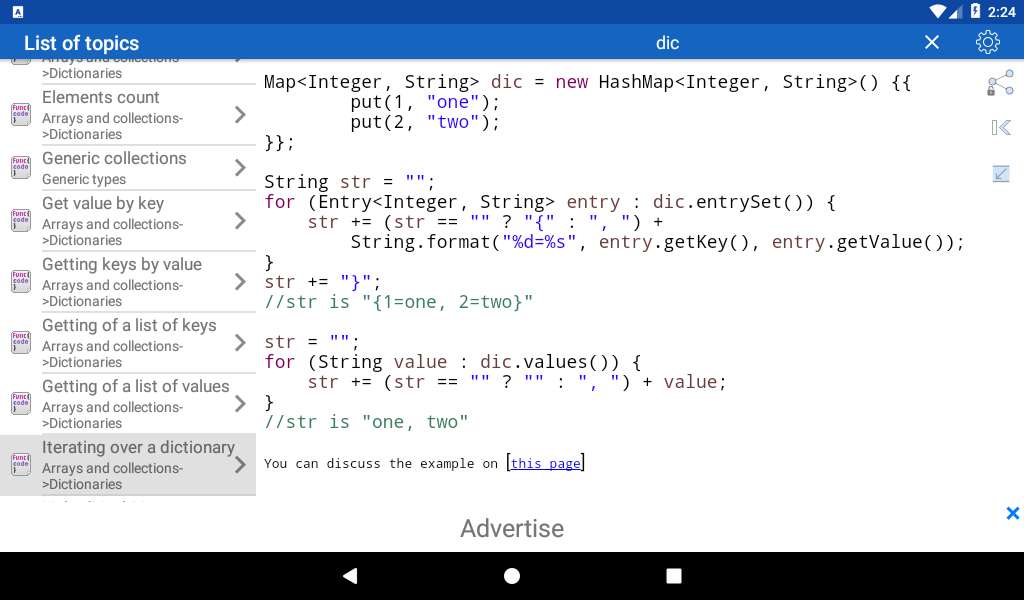Tap the 'put(1, "one");' code line

425,103
